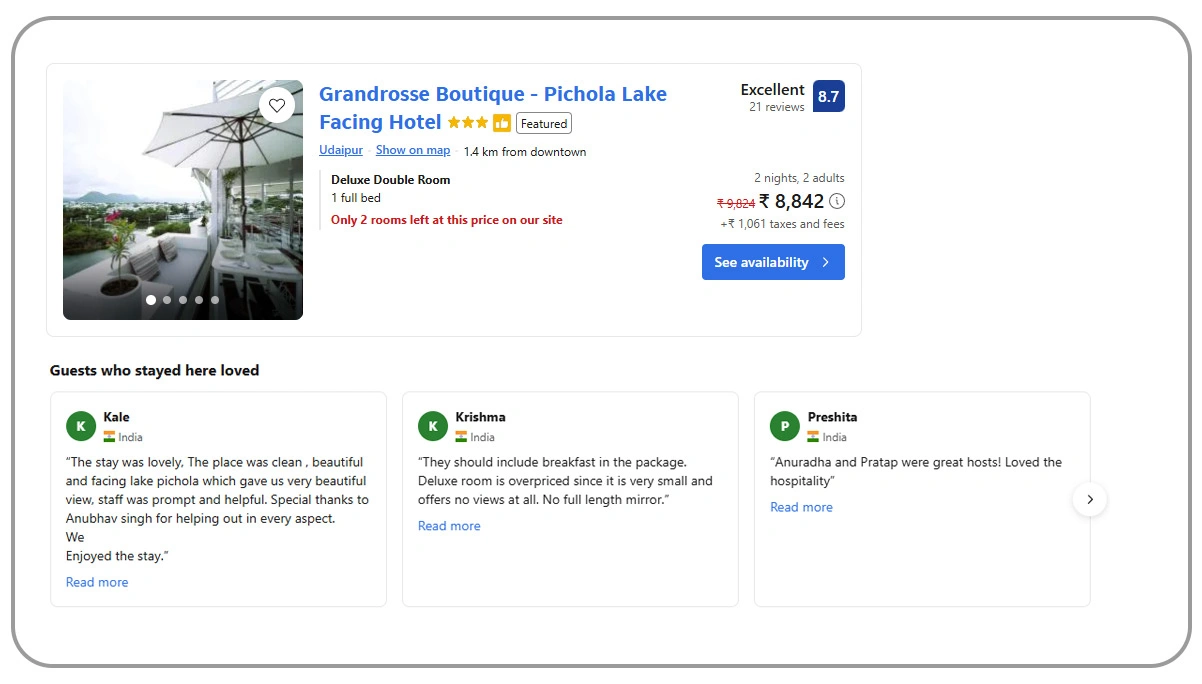
Task: Select the third image indicator dot
Action: coord(182,299)
